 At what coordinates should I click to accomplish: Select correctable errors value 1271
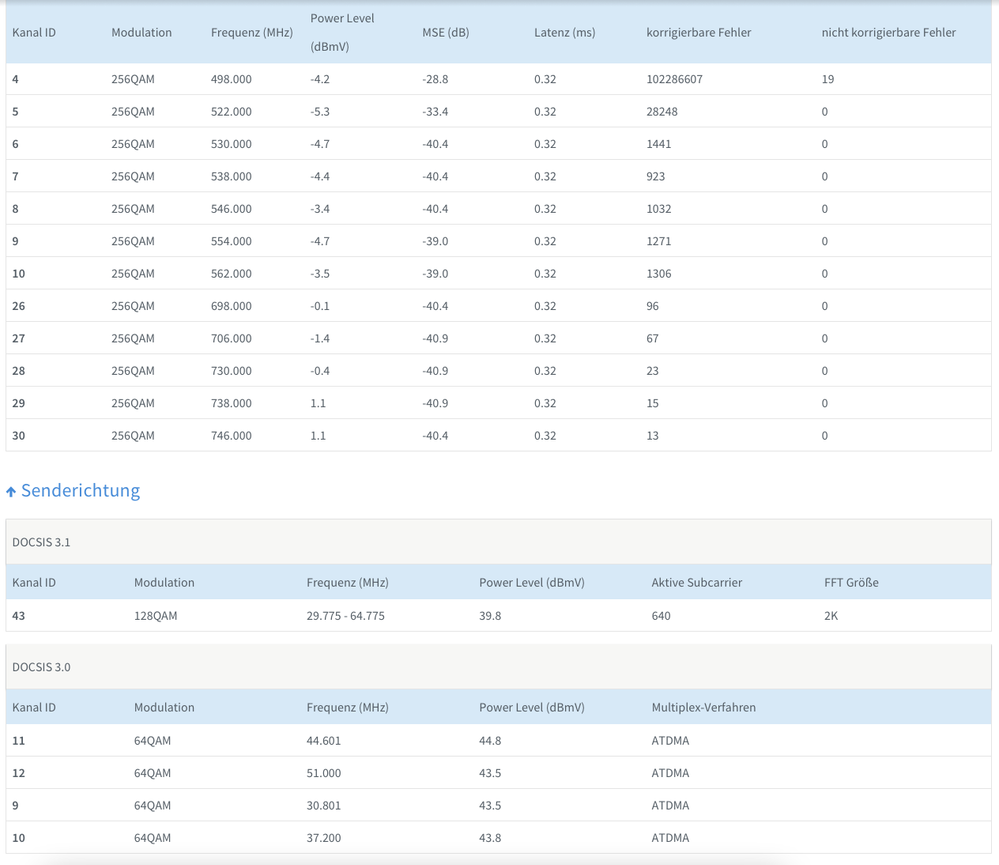pyautogui.click(x=659, y=241)
